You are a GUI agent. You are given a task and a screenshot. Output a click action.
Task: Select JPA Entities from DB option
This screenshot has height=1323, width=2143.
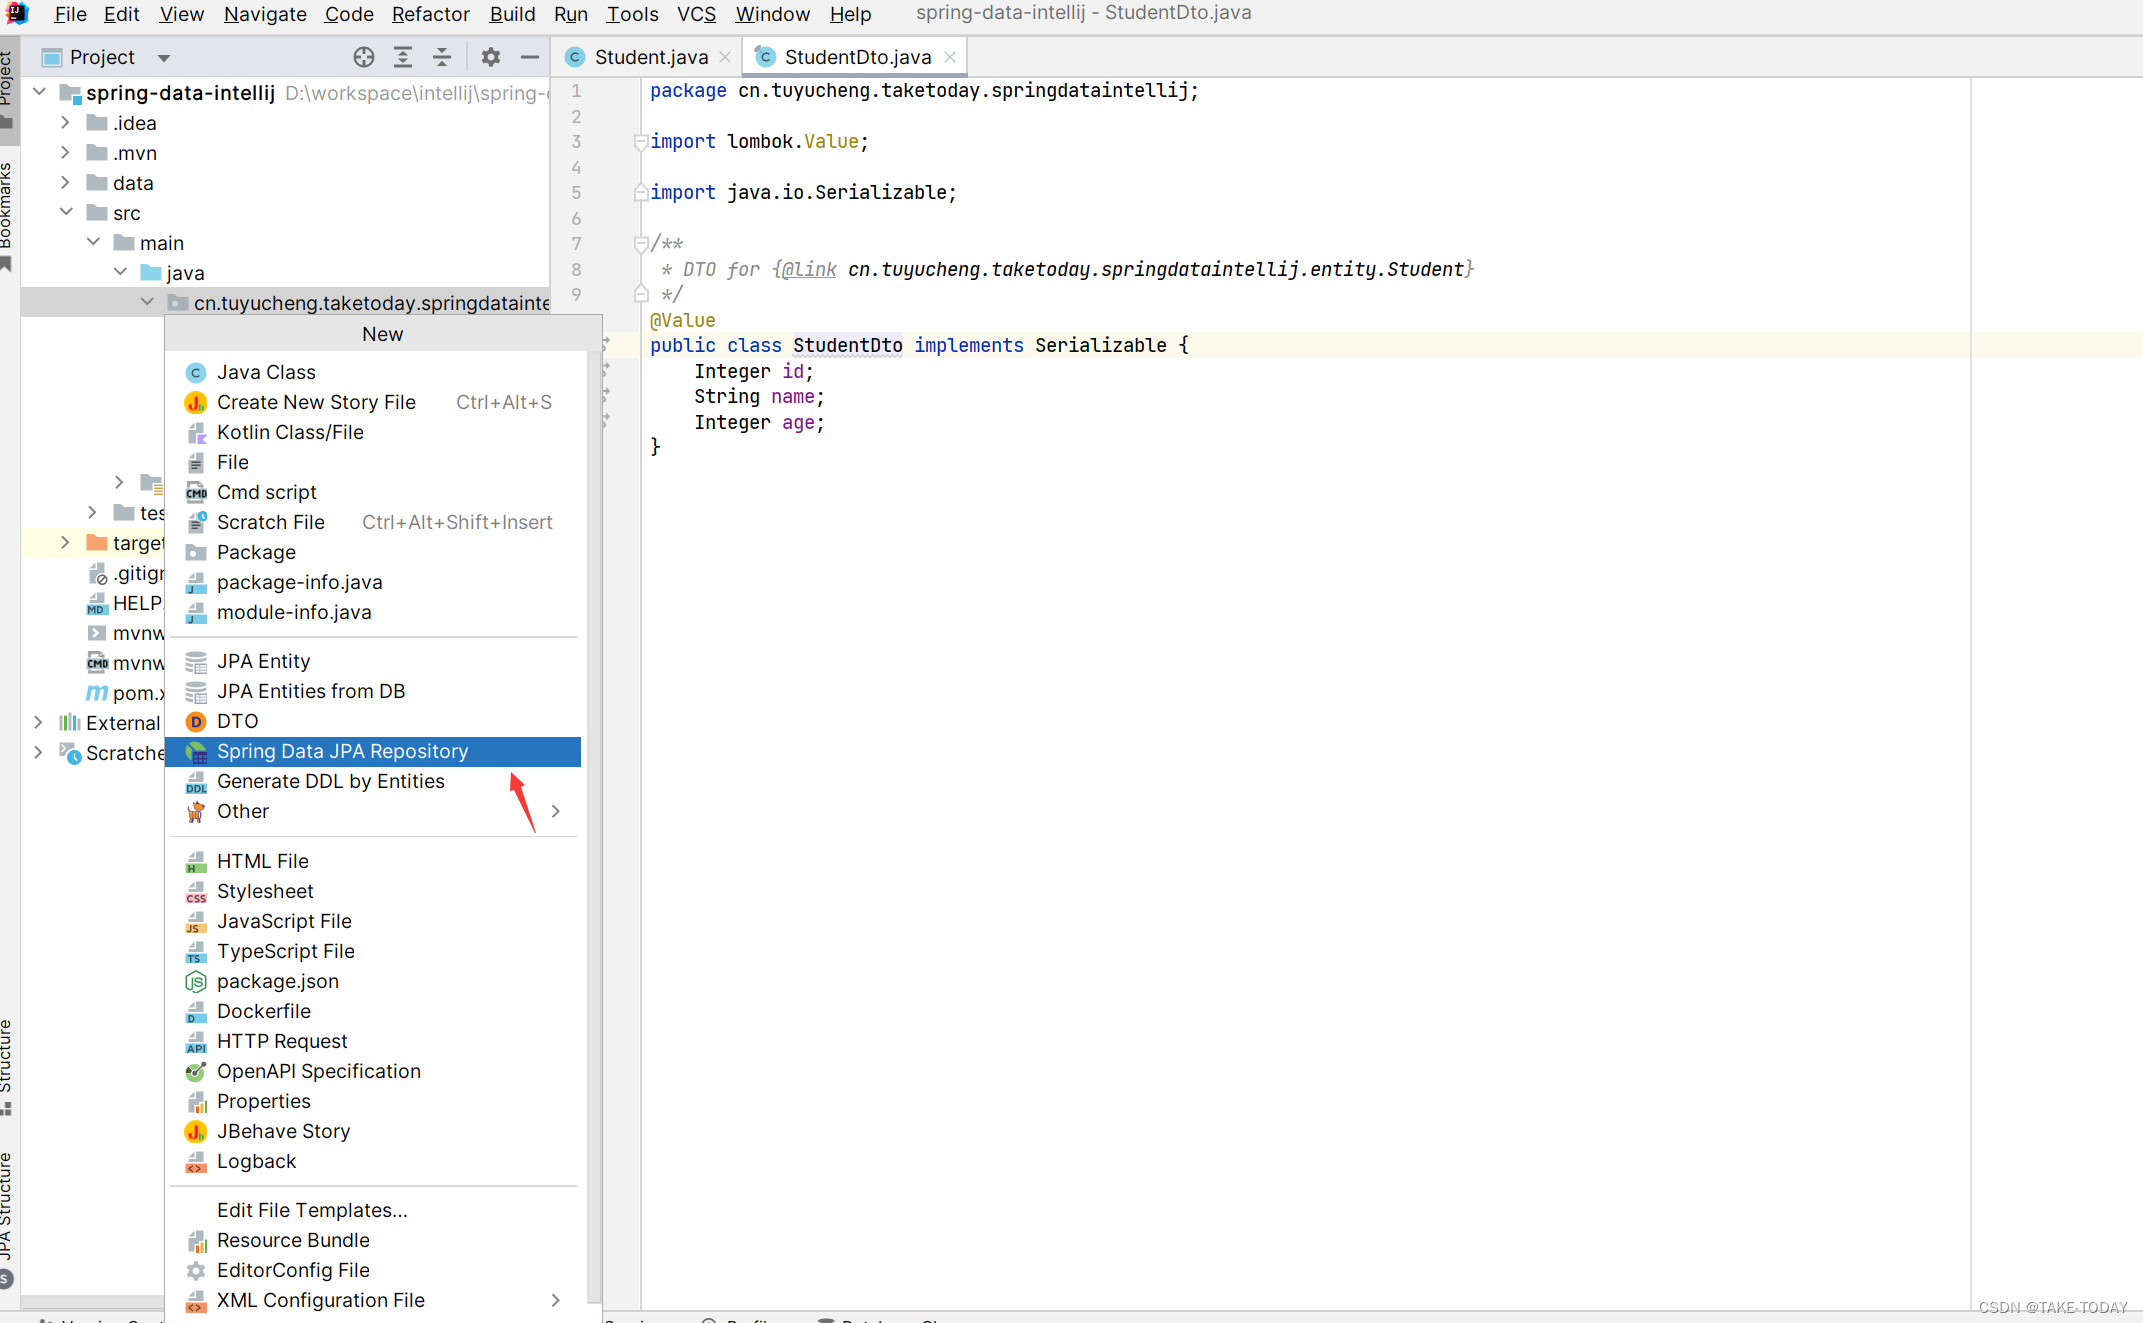tap(310, 691)
